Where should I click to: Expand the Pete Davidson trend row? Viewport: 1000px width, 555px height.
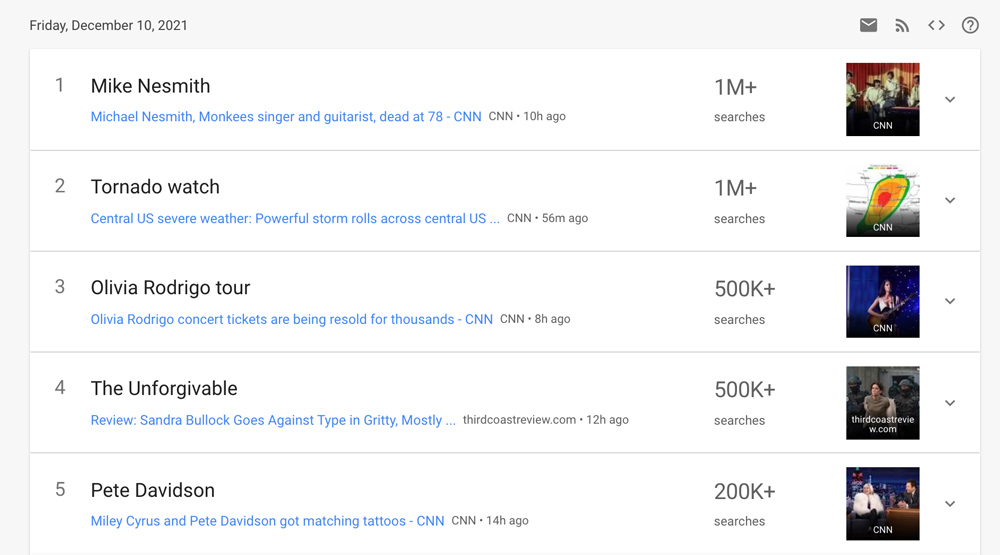point(950,504)
